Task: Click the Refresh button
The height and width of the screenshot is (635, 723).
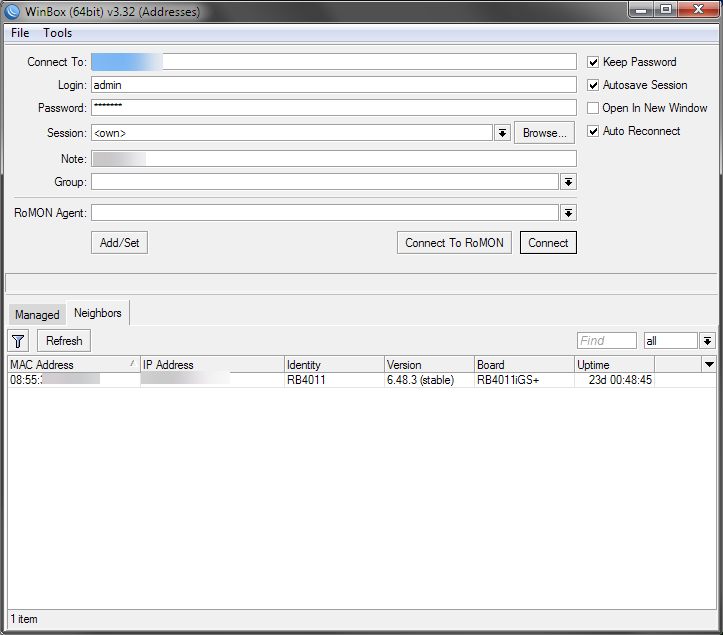Action: (x=64, y=341)
